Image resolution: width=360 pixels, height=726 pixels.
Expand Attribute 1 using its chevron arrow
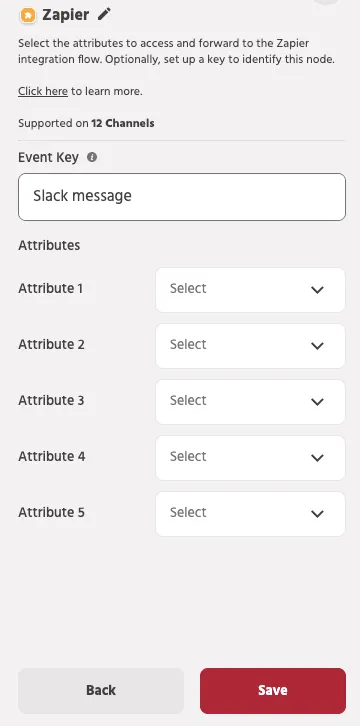(317, 290)
